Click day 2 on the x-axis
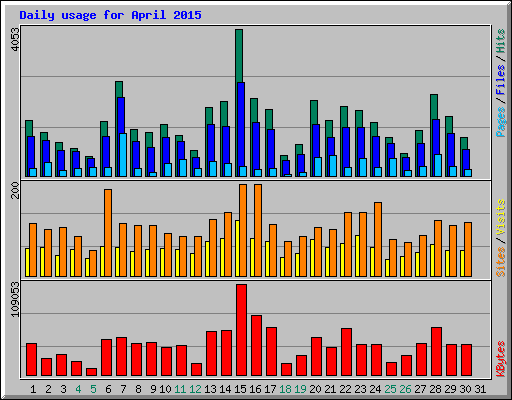This screenshot has height=400, width=512. pyautogui.click(x=48, y=389)
